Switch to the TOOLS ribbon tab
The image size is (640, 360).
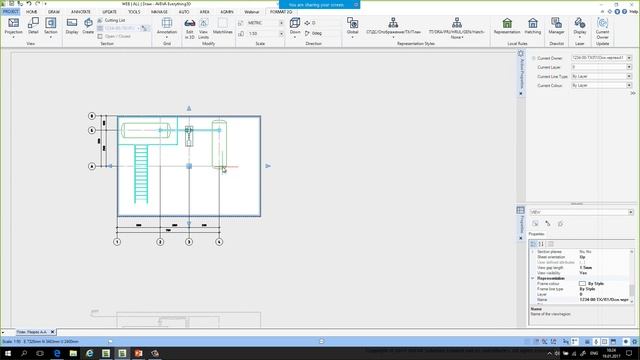click(134, 12)
